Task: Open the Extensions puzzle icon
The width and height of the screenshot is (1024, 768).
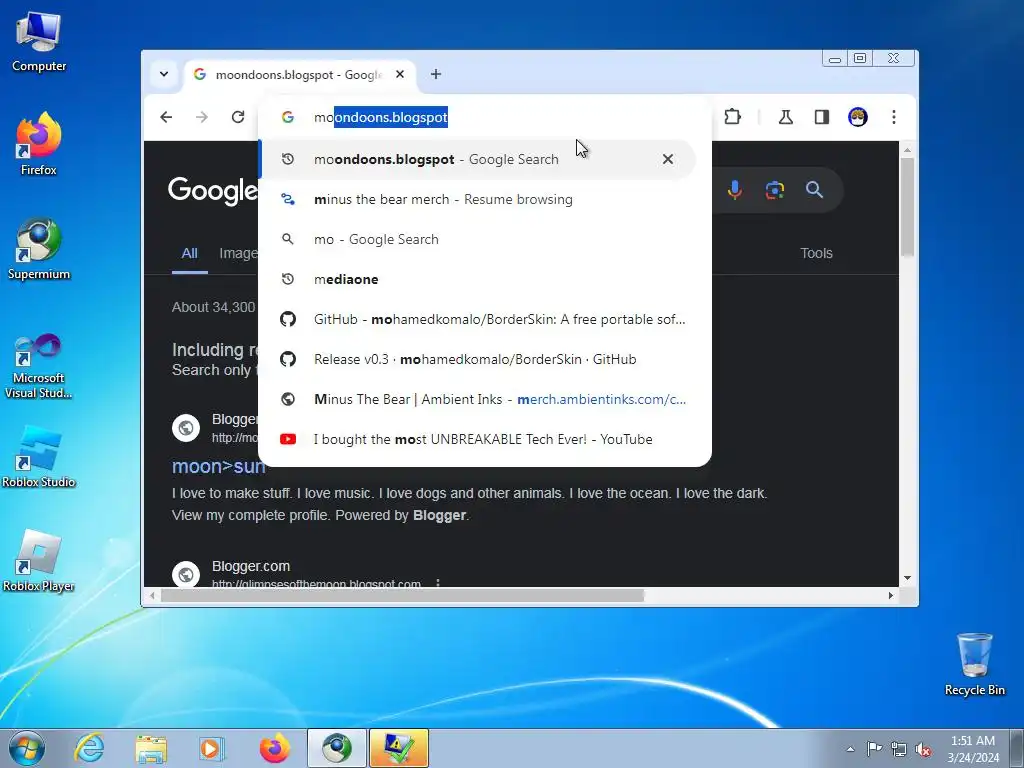Action: pos(733,117)
